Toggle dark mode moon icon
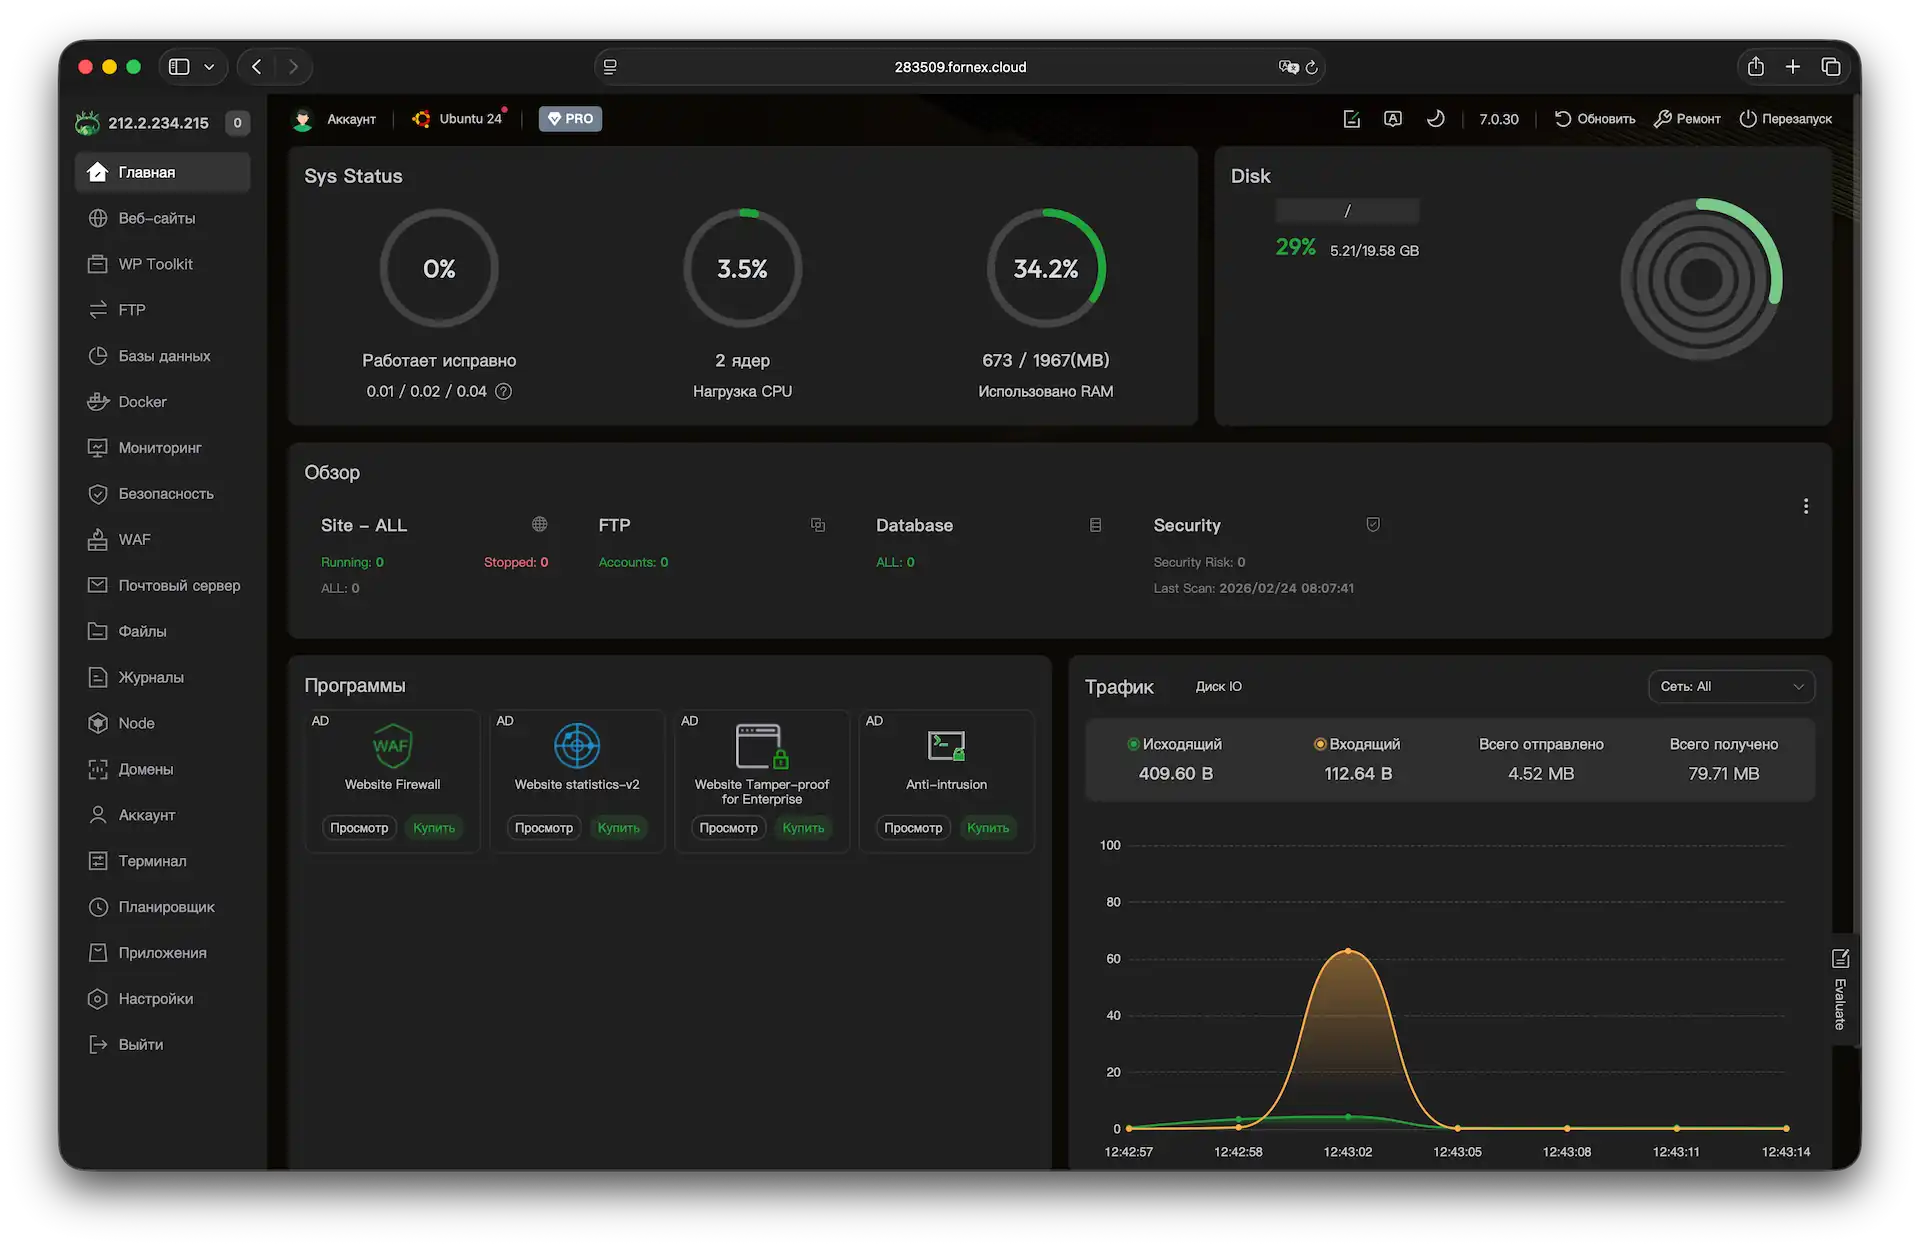The height and width of the screenshot is (1248, 1920). pyautogui.click(x=1435, y=119)
